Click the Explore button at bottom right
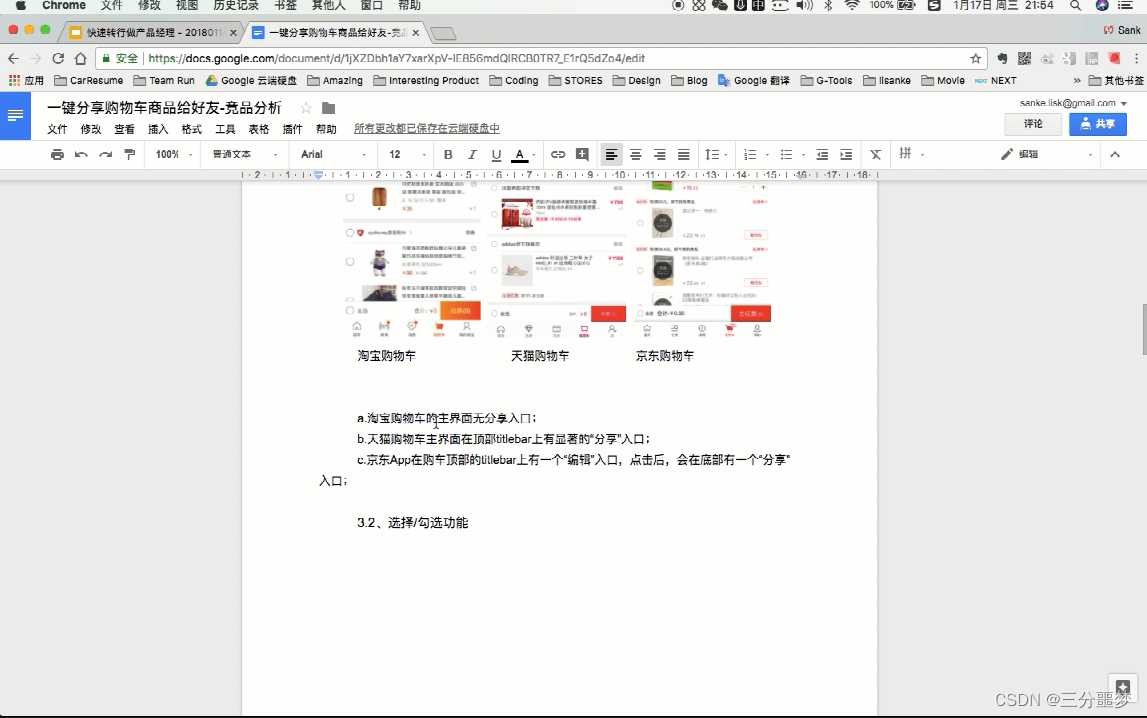 [1123, 687]
